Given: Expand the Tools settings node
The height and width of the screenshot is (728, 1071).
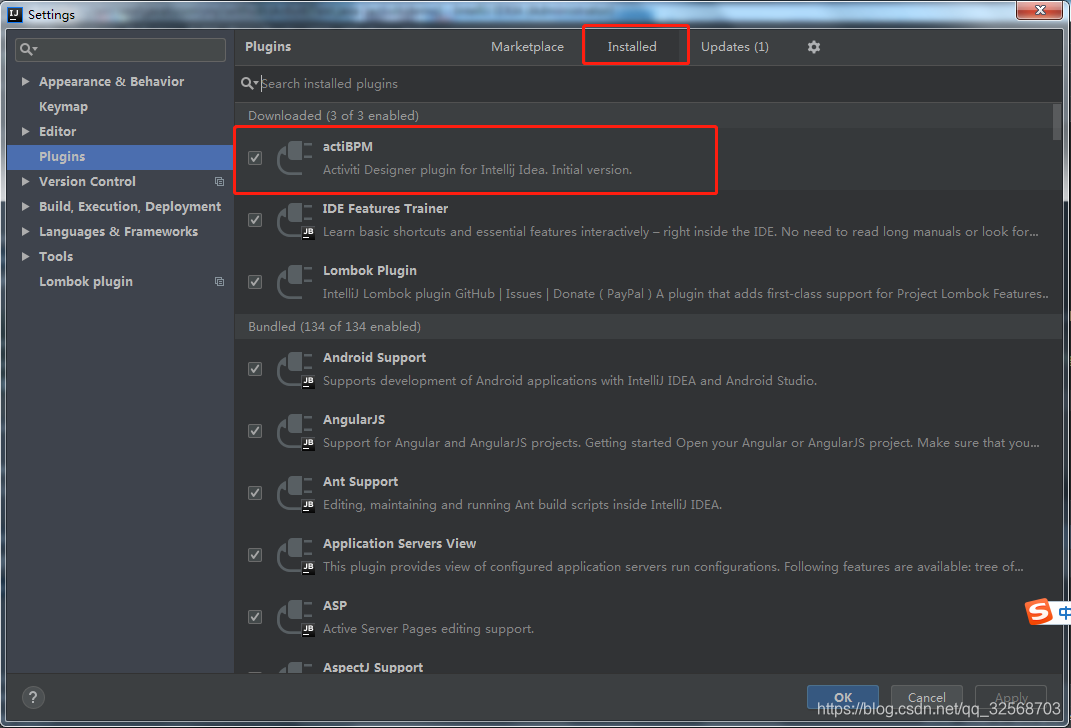Looking at the screenshot, I should click(25, 257).
